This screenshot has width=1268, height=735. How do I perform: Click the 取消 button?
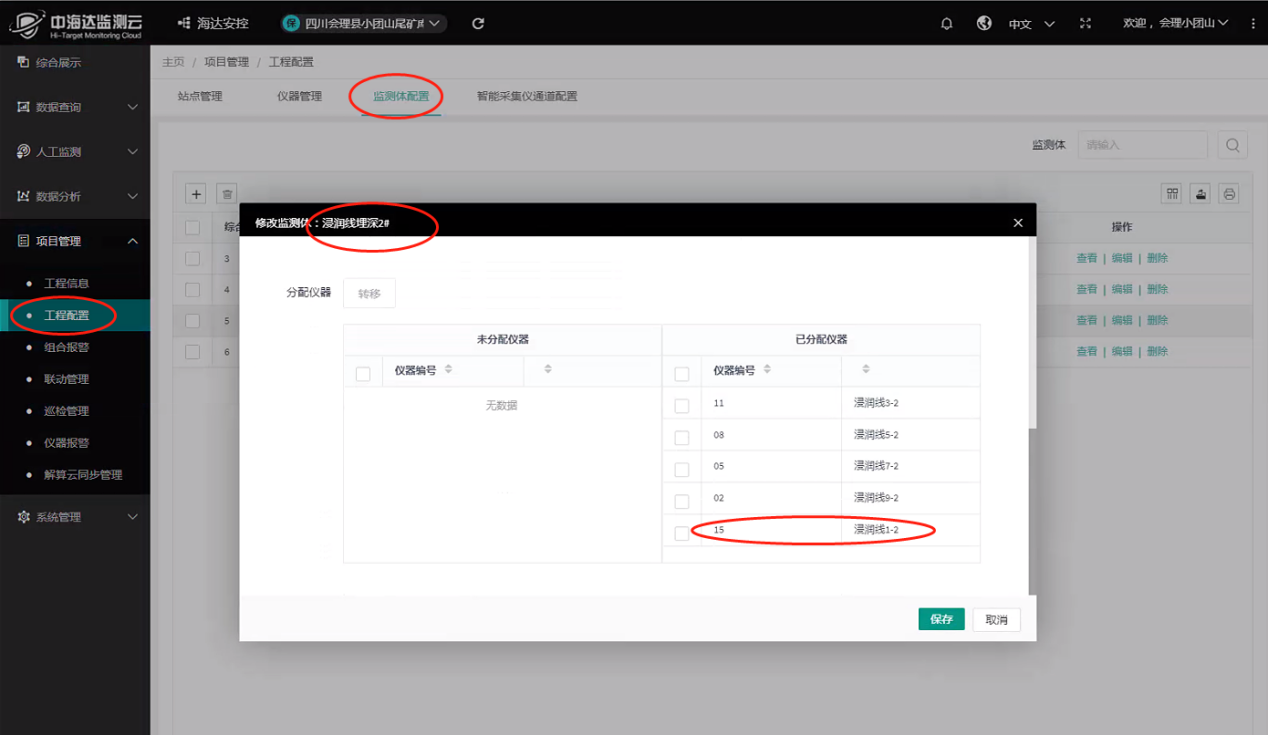(996, 619)
